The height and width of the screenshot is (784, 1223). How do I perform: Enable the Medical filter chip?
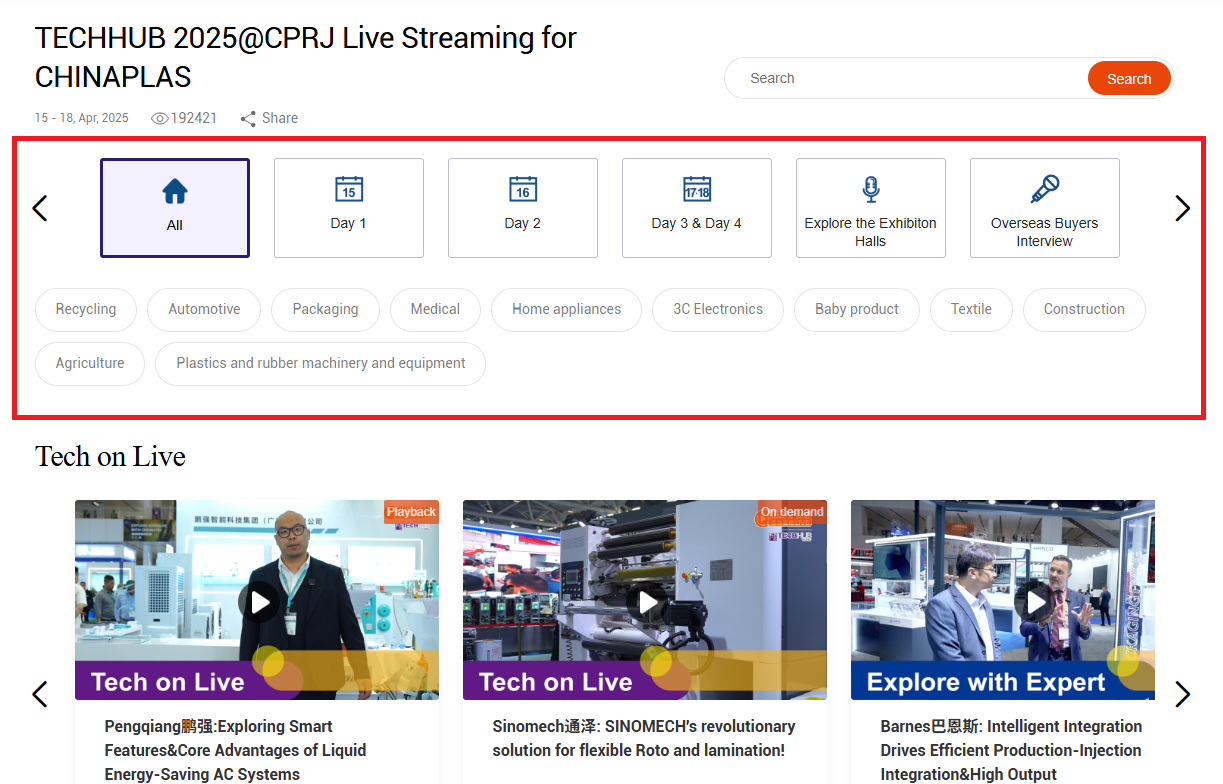(x=435, y=310)
